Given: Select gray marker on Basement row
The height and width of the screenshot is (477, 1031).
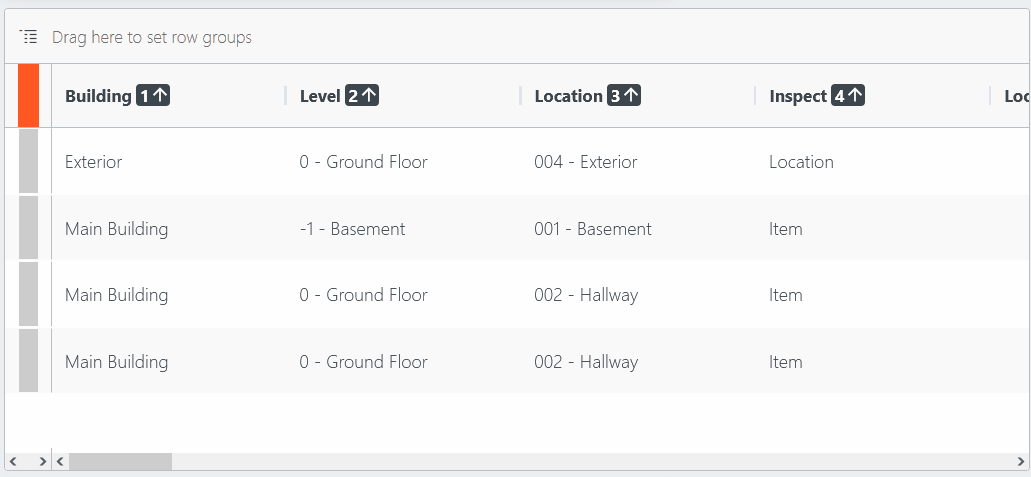Looking at the screenshot, I should 28,228.
